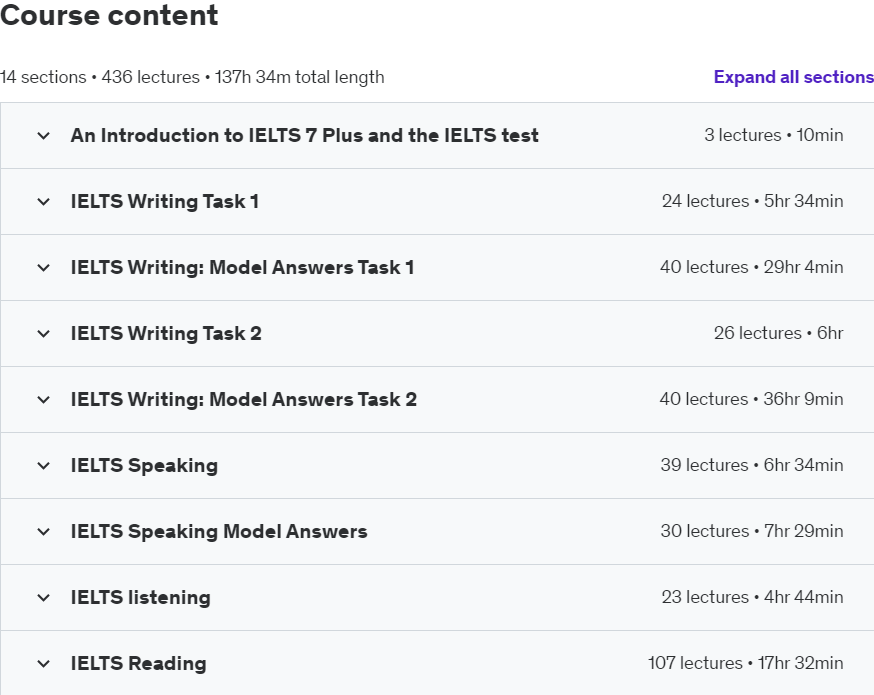Open the IELTS Reading section title
The image size is (874, 695).
pyautogui.click(x=138, y=663)
